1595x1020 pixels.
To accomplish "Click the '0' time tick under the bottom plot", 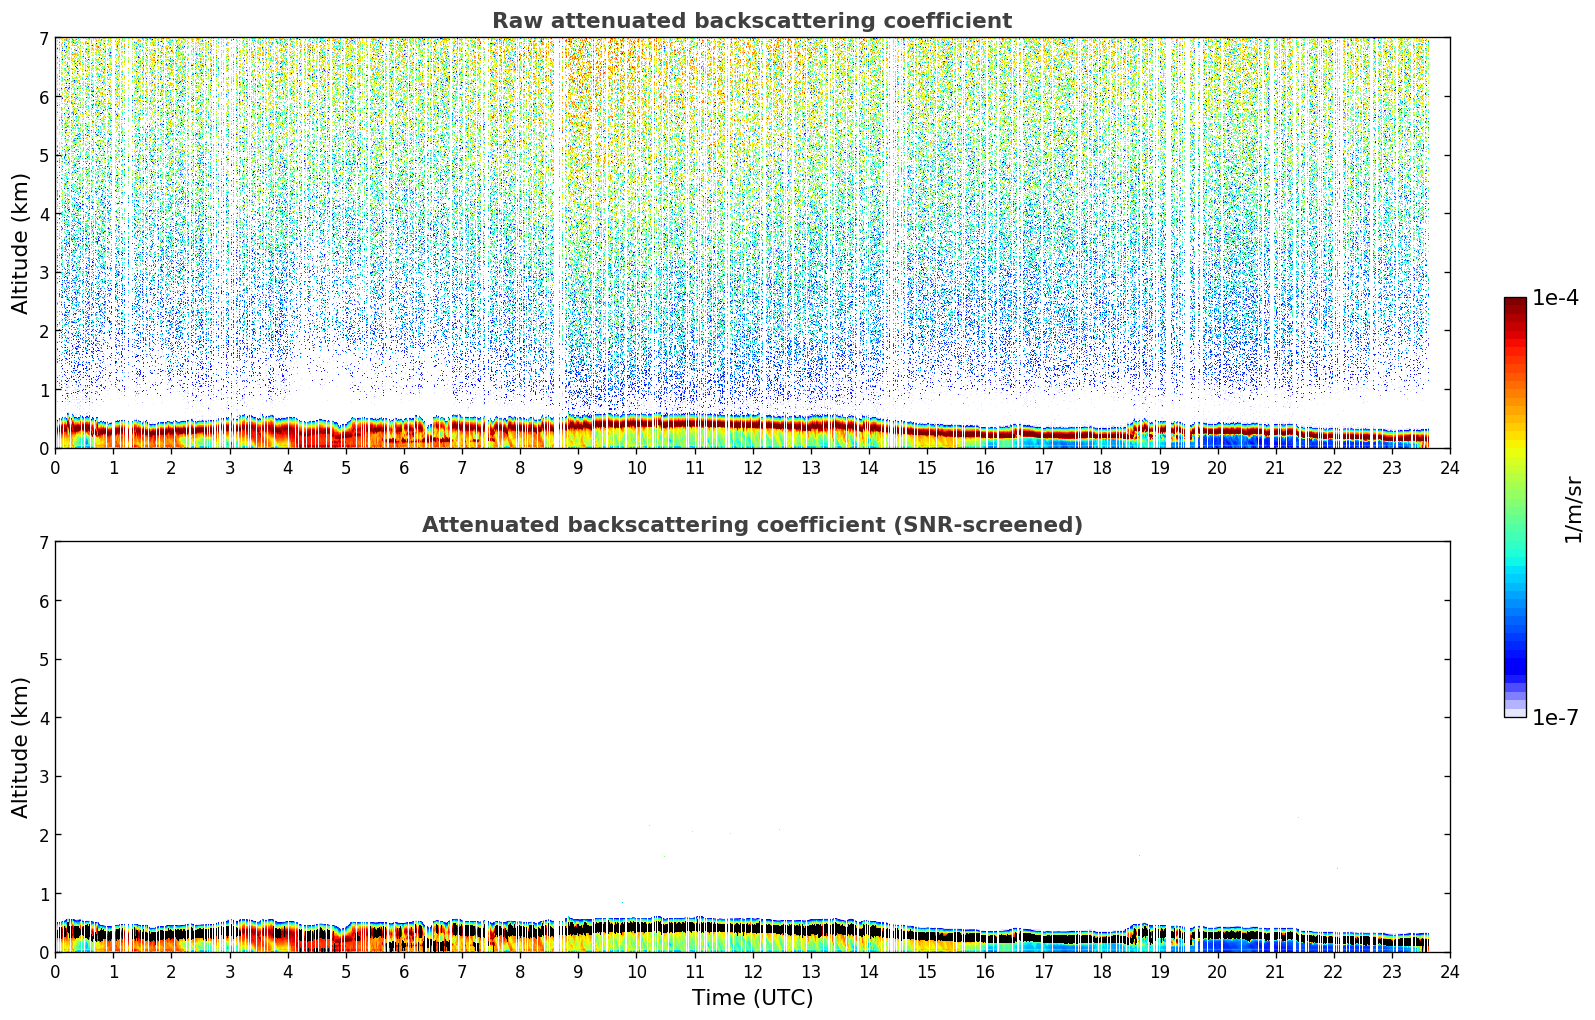I will (x=55, y=971).
